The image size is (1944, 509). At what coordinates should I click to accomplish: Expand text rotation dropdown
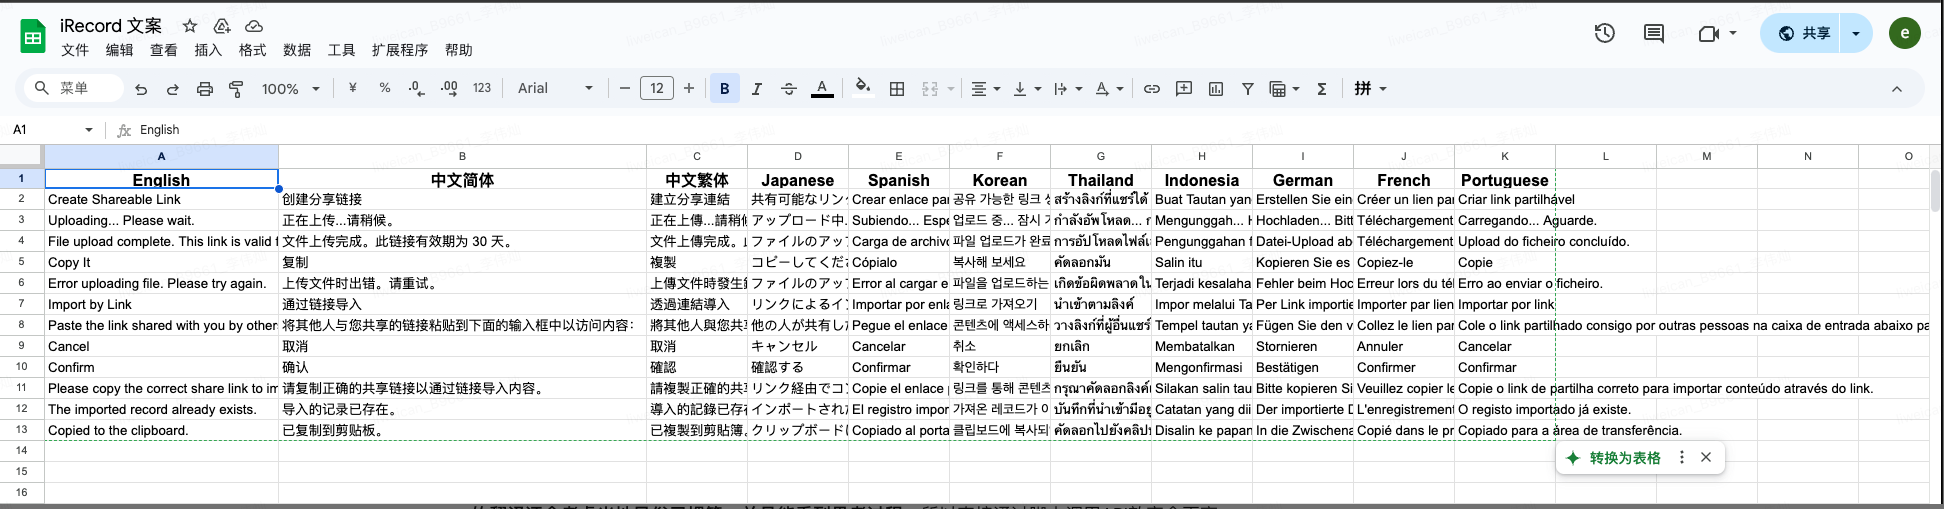click(x=1120, y=89)
